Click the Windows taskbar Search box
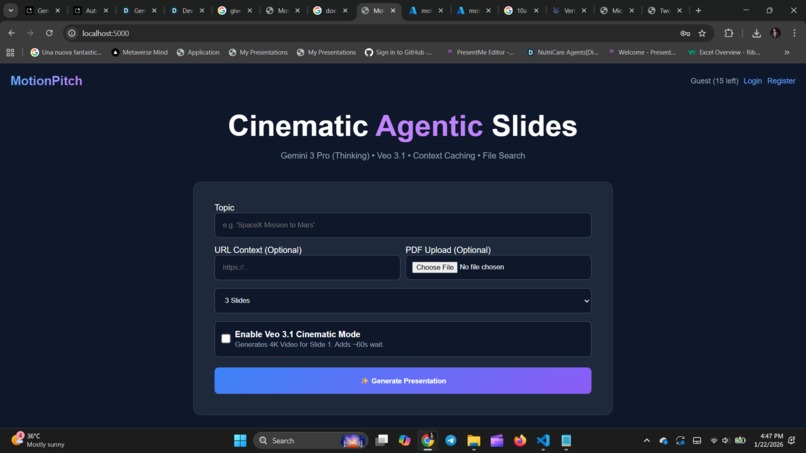The width and height of the screenshot is (806, 453). [x=310, y=441]
